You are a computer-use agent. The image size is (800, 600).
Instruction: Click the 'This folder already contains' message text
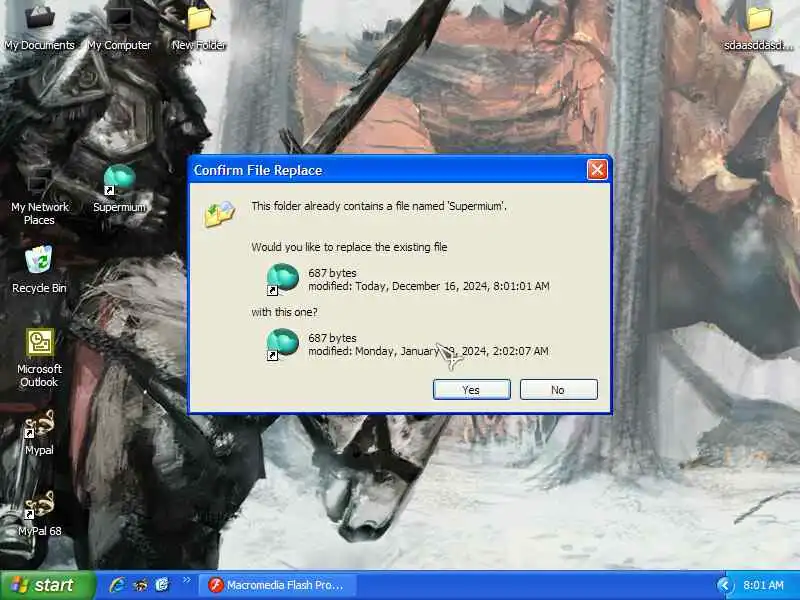(379, 206)
